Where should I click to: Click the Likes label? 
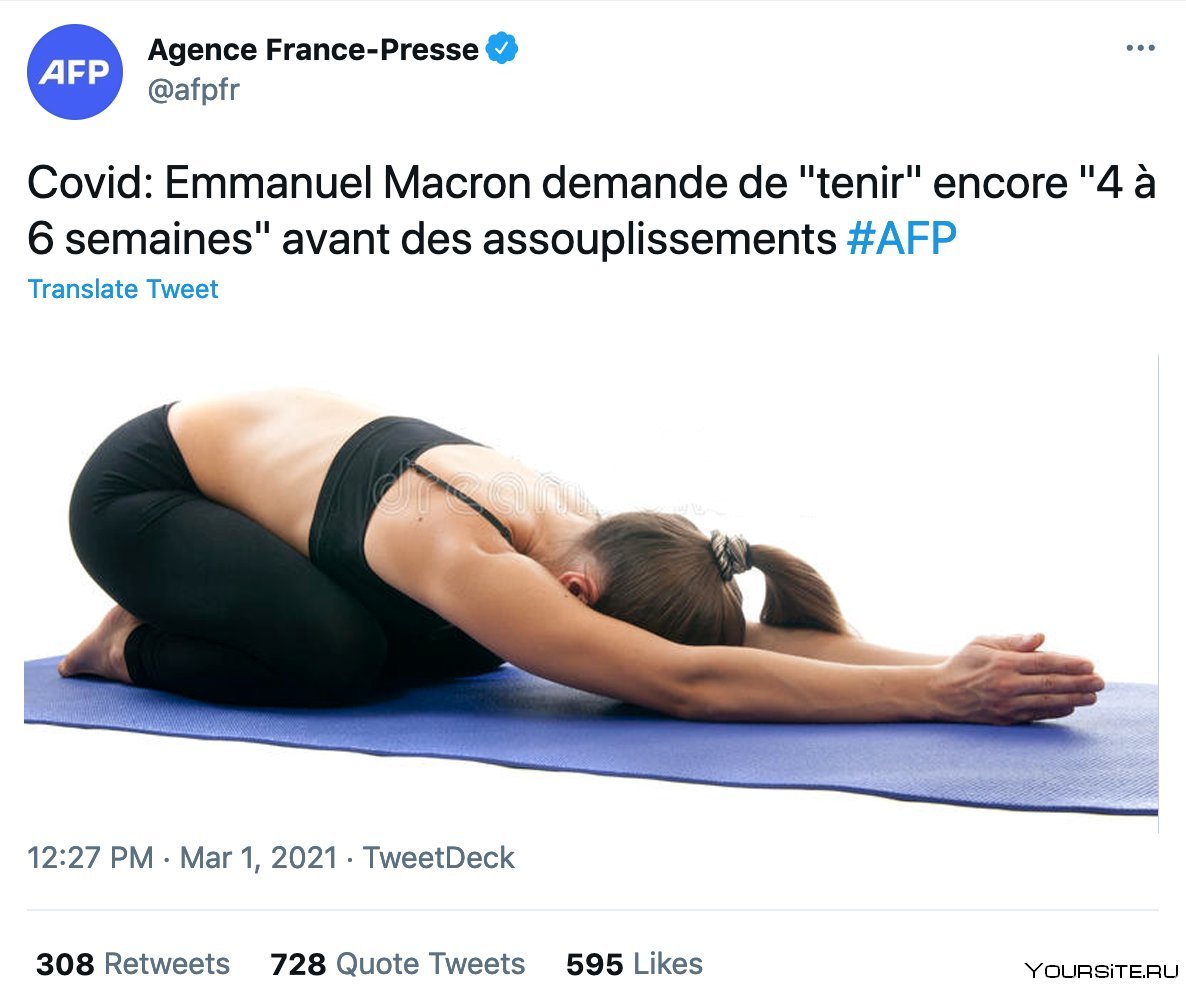coord(668,964)
